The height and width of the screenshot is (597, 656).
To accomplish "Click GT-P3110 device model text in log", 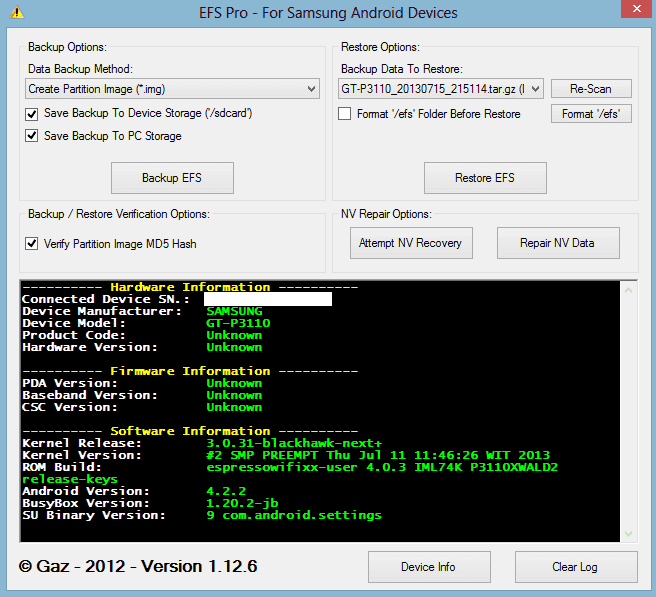I will [238, 323].
